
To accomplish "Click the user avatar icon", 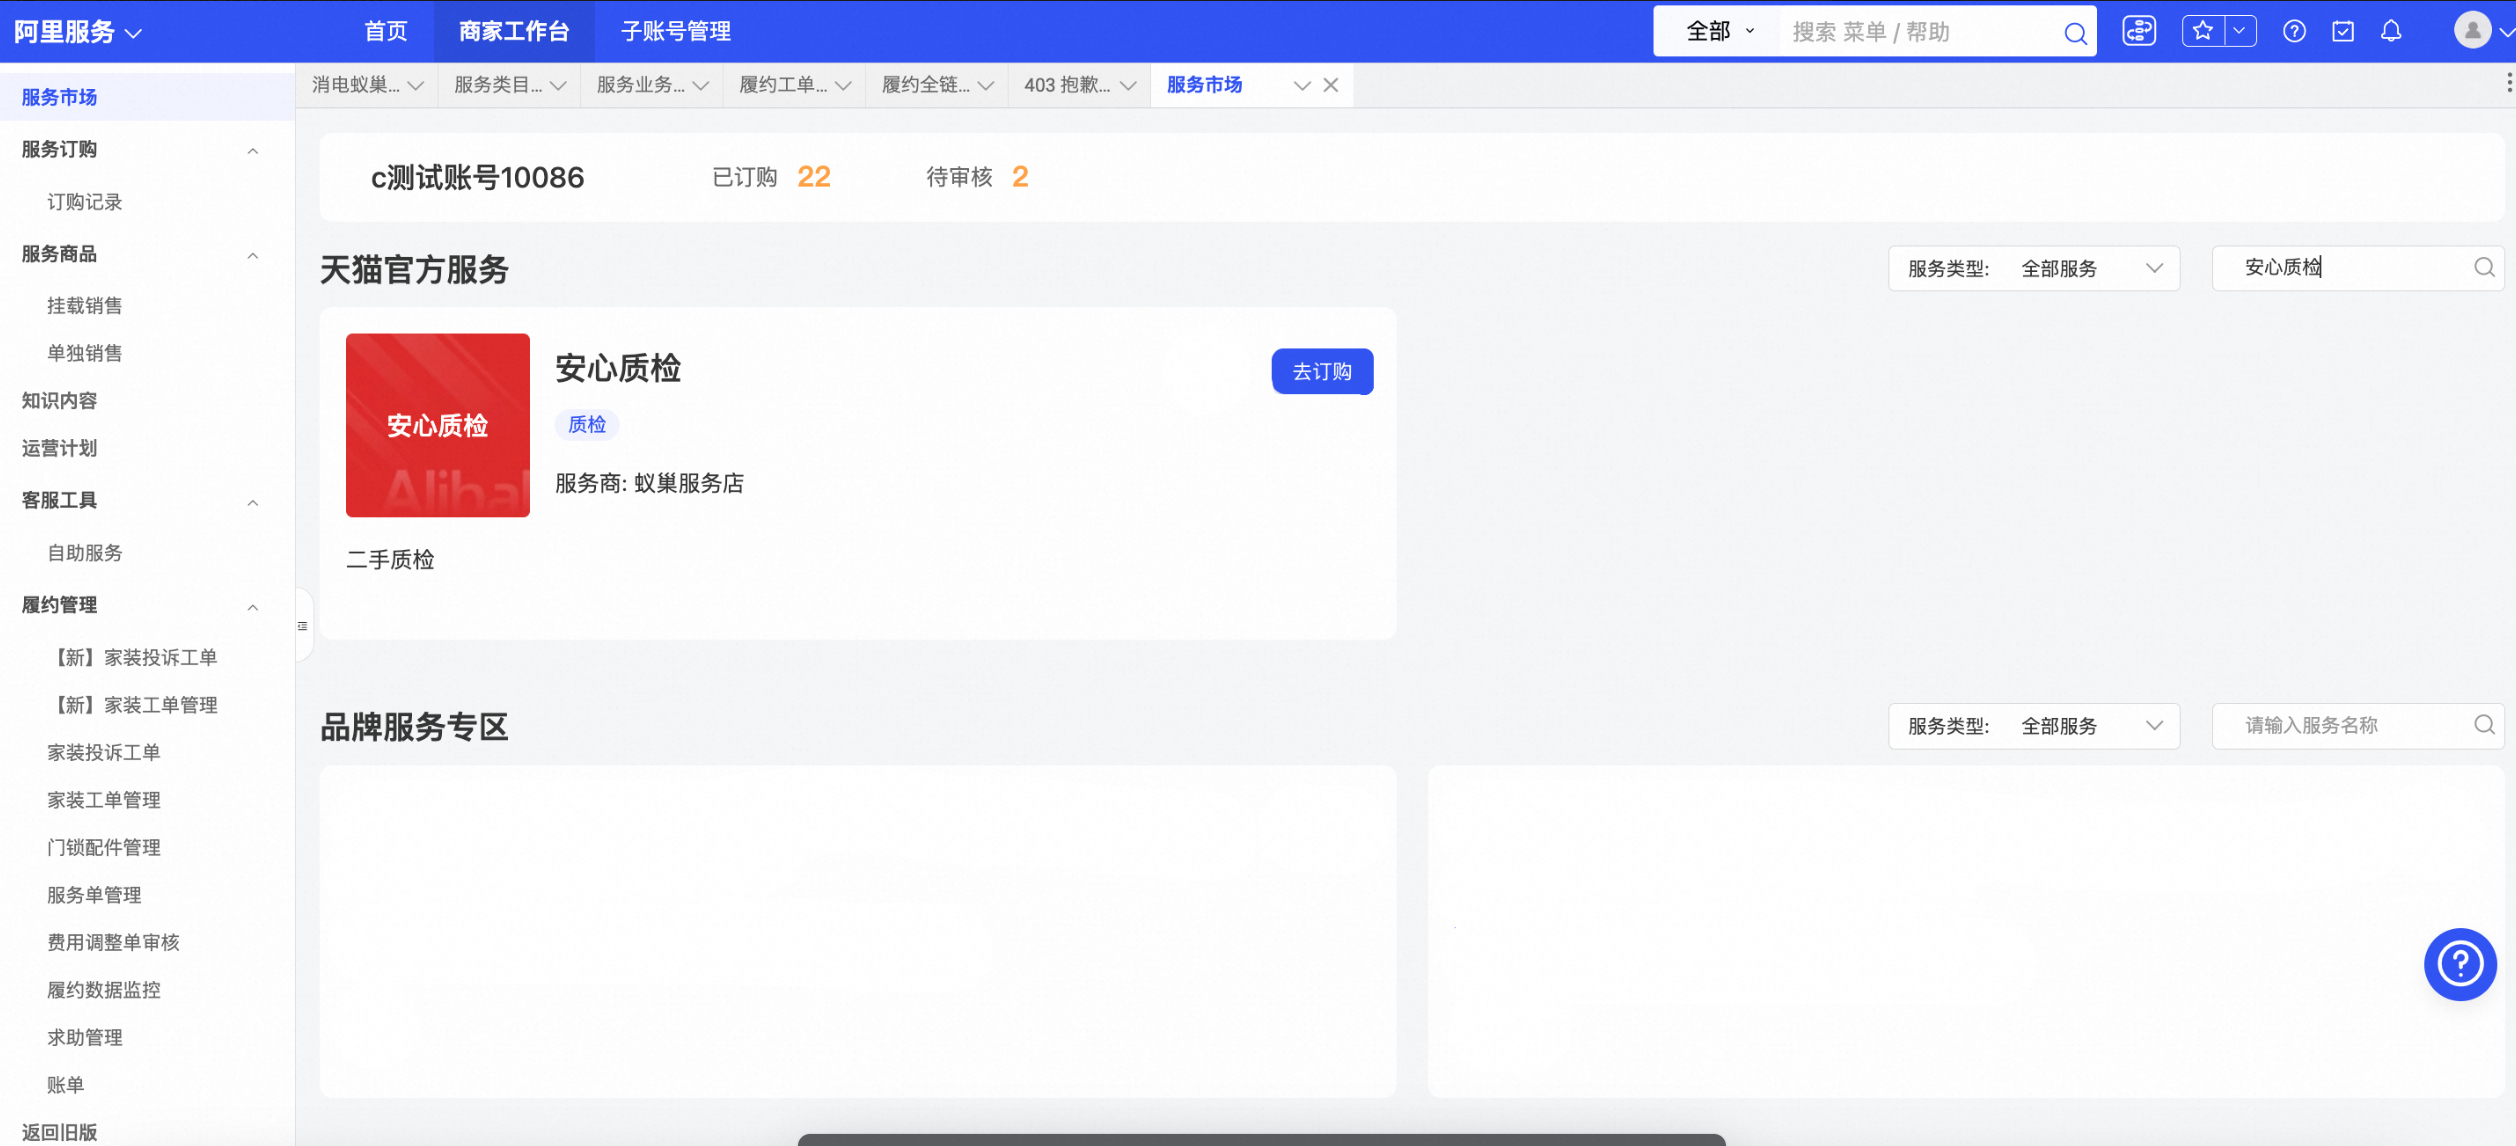I will pyautogui.click(x=2472, y=30).
